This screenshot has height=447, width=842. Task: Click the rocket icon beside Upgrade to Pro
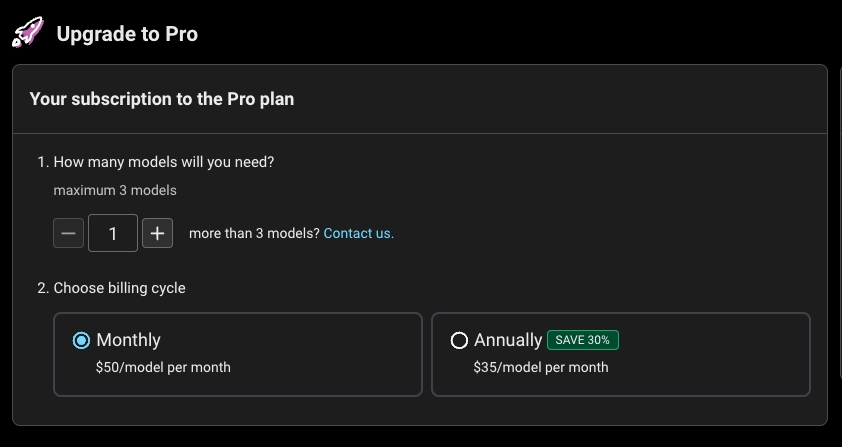click(x=27, y=33)
